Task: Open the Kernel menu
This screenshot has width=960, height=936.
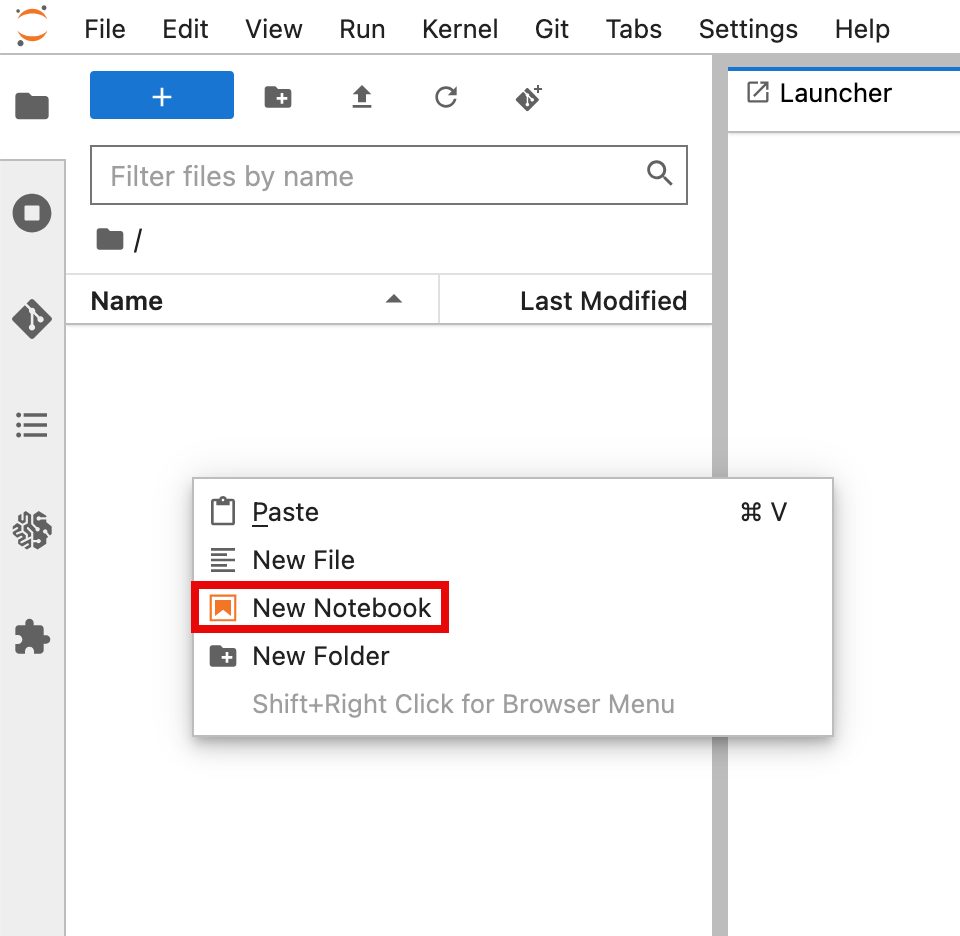Action: (460, 29)
